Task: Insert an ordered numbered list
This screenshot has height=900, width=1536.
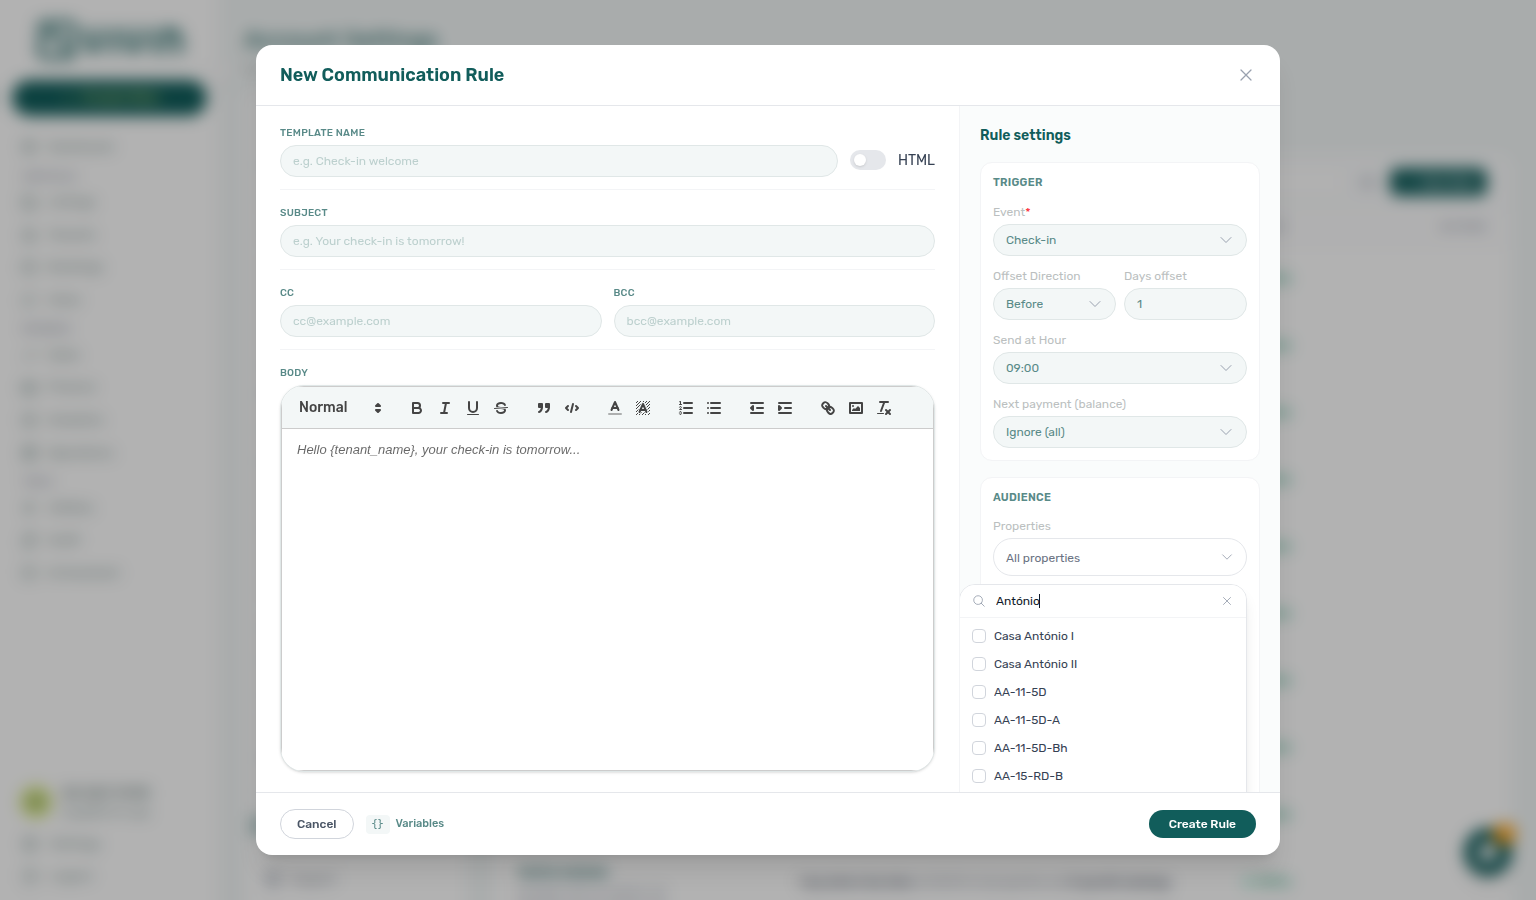Action: coord(686,408)
